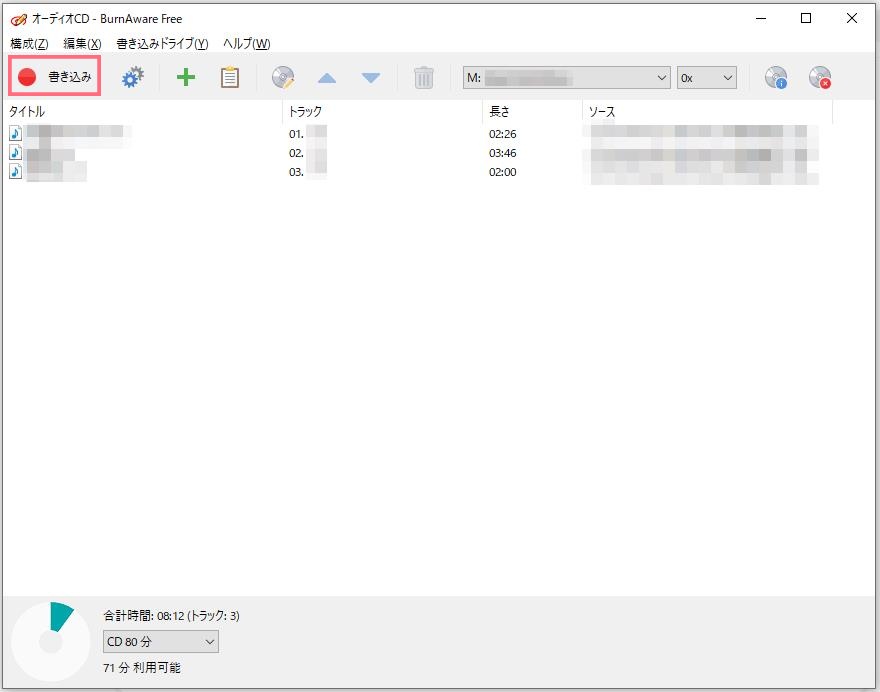Open disc information via the blue info disc icon
The height and width of the screenshot is (692, 880).
pos(777,76)
